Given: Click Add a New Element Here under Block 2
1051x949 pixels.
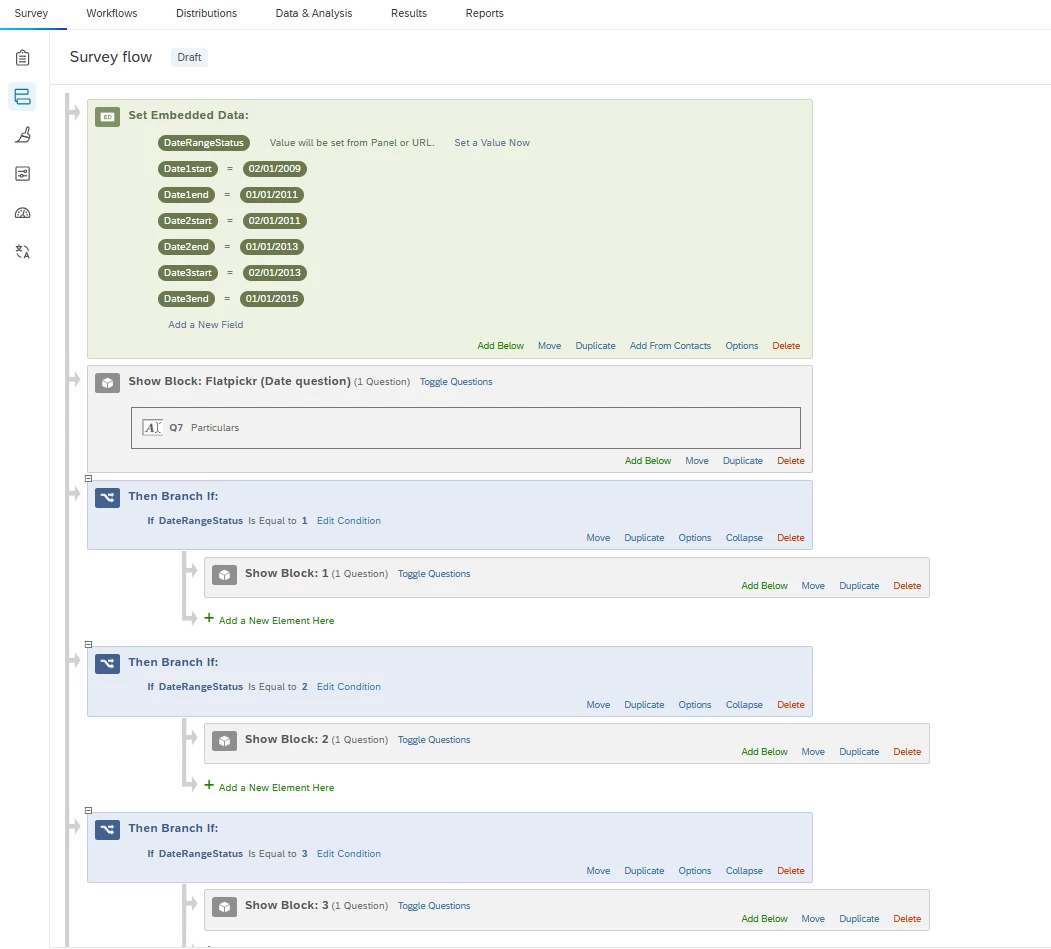Looking at the screenshot, I should click(276, 788).
